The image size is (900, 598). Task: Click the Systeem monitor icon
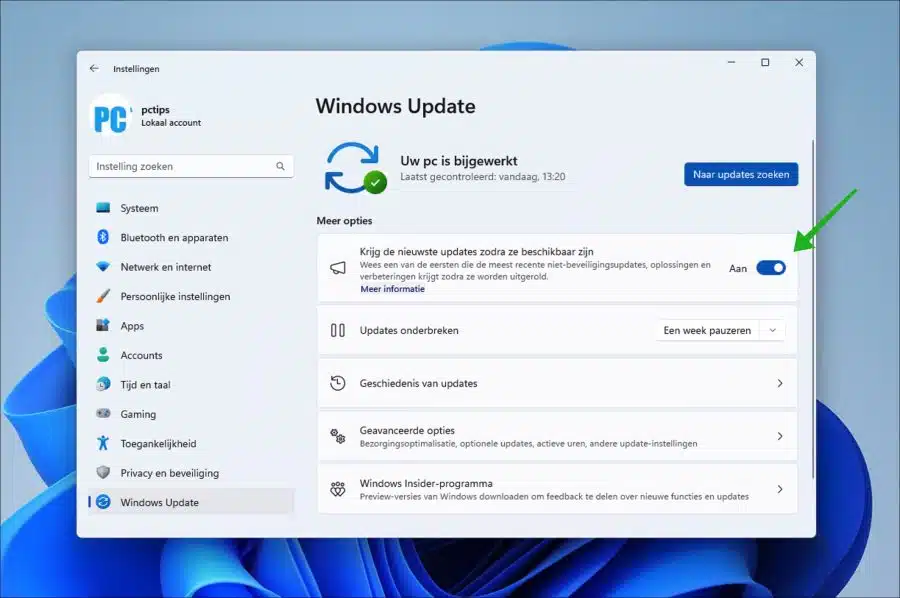tap(103, 208)
